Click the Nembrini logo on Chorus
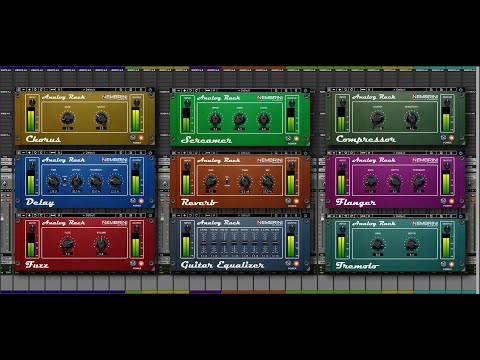The width and height of the screenshot is (480, 360). 114,97
